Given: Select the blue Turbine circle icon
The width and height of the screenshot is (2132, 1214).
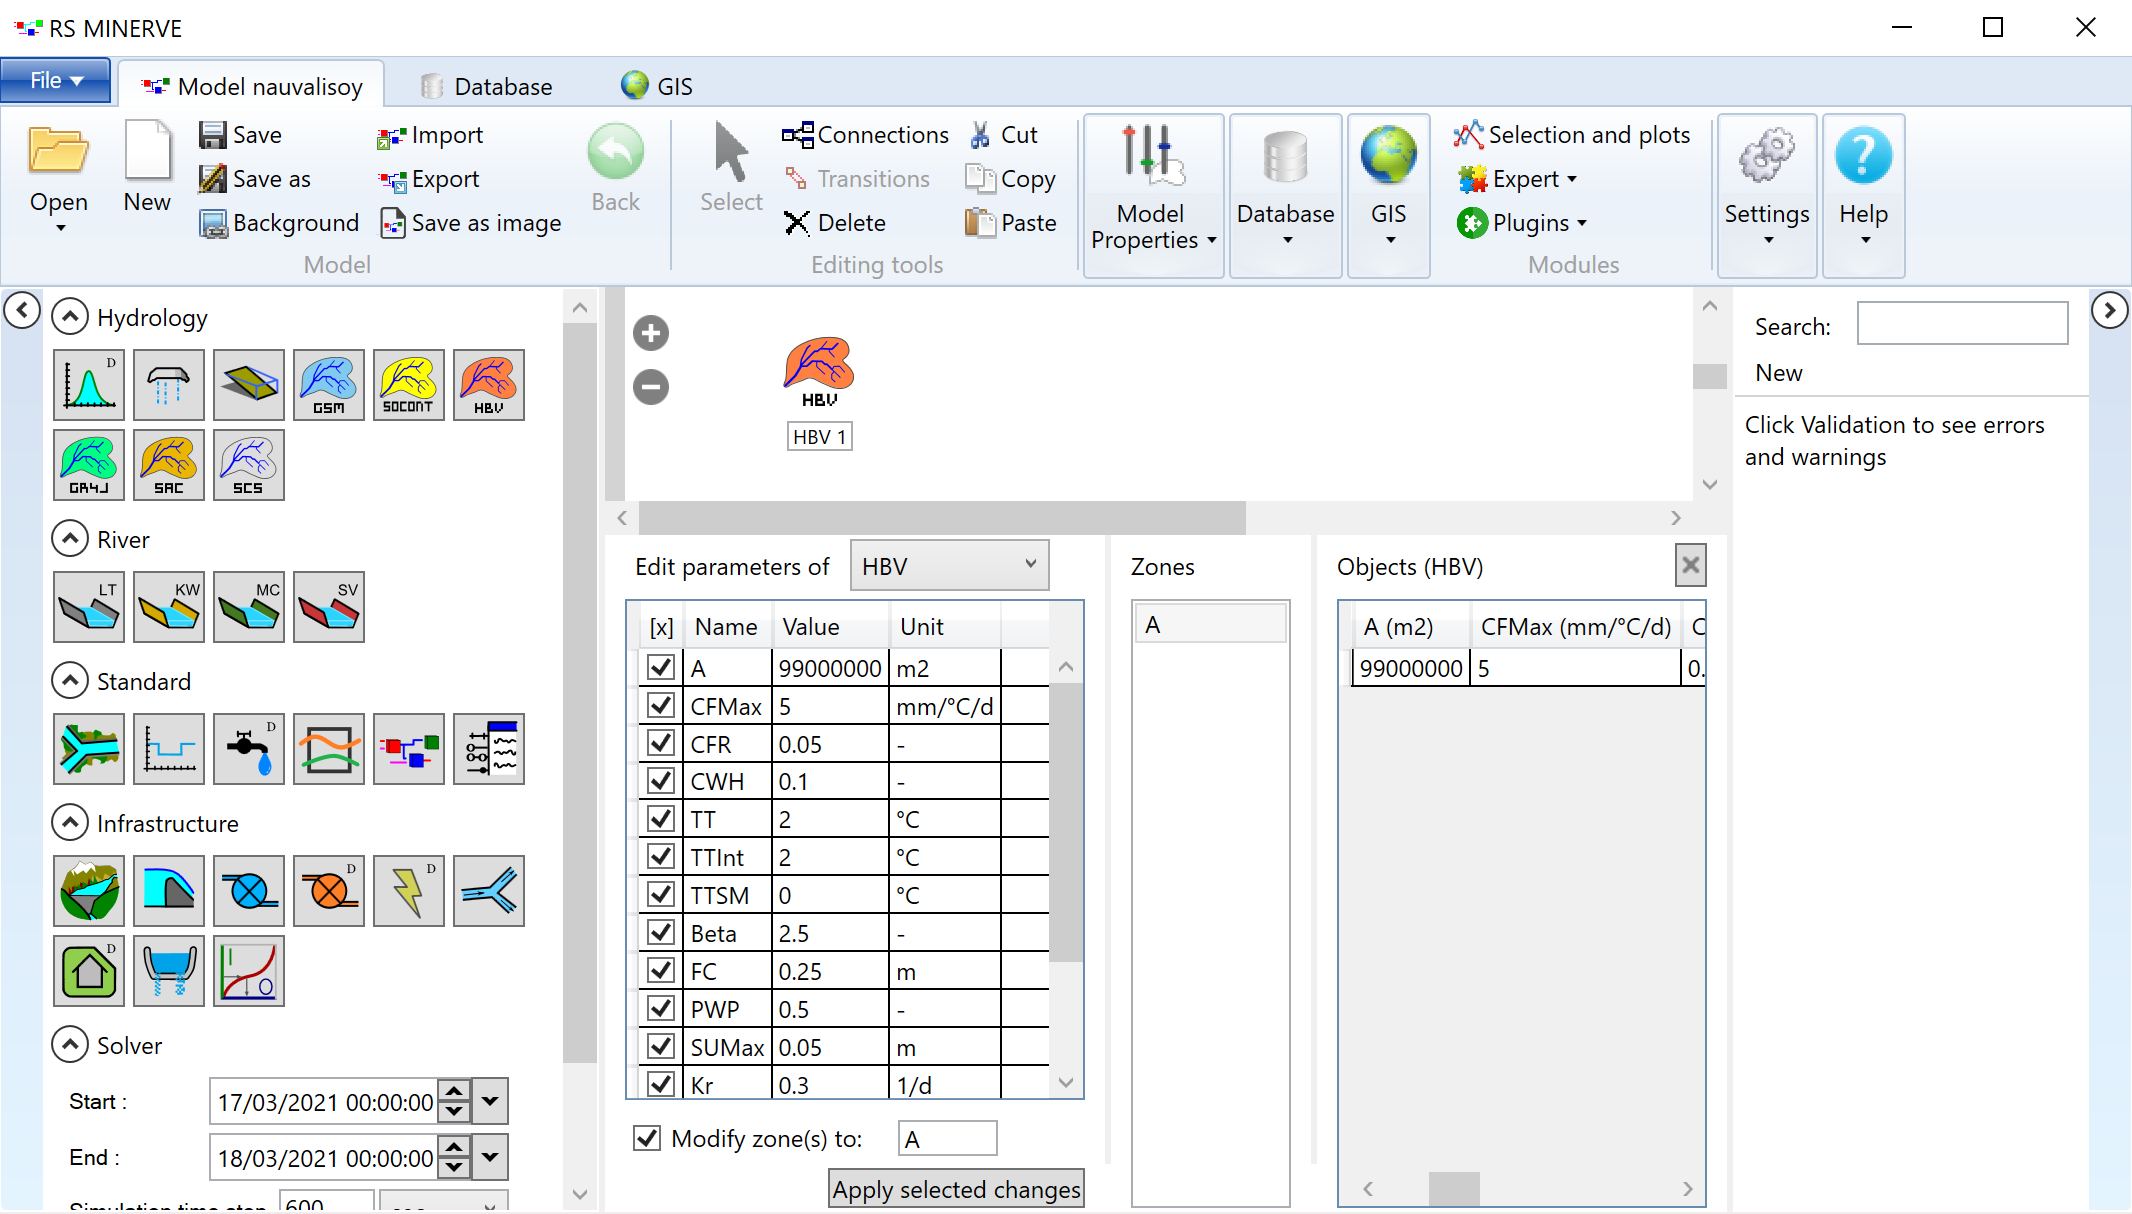Looking at the screenshot, I should pos(249,891).
